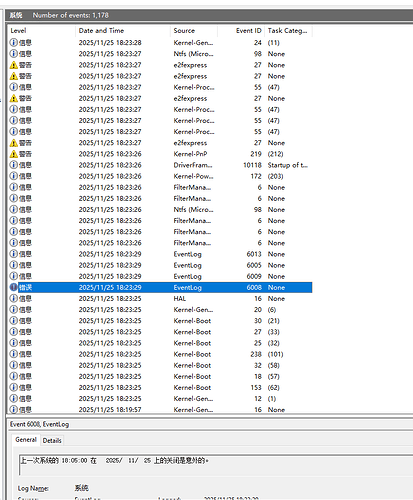Click the info icon on the Kernel-Gen event 24 row

point(13,43)
